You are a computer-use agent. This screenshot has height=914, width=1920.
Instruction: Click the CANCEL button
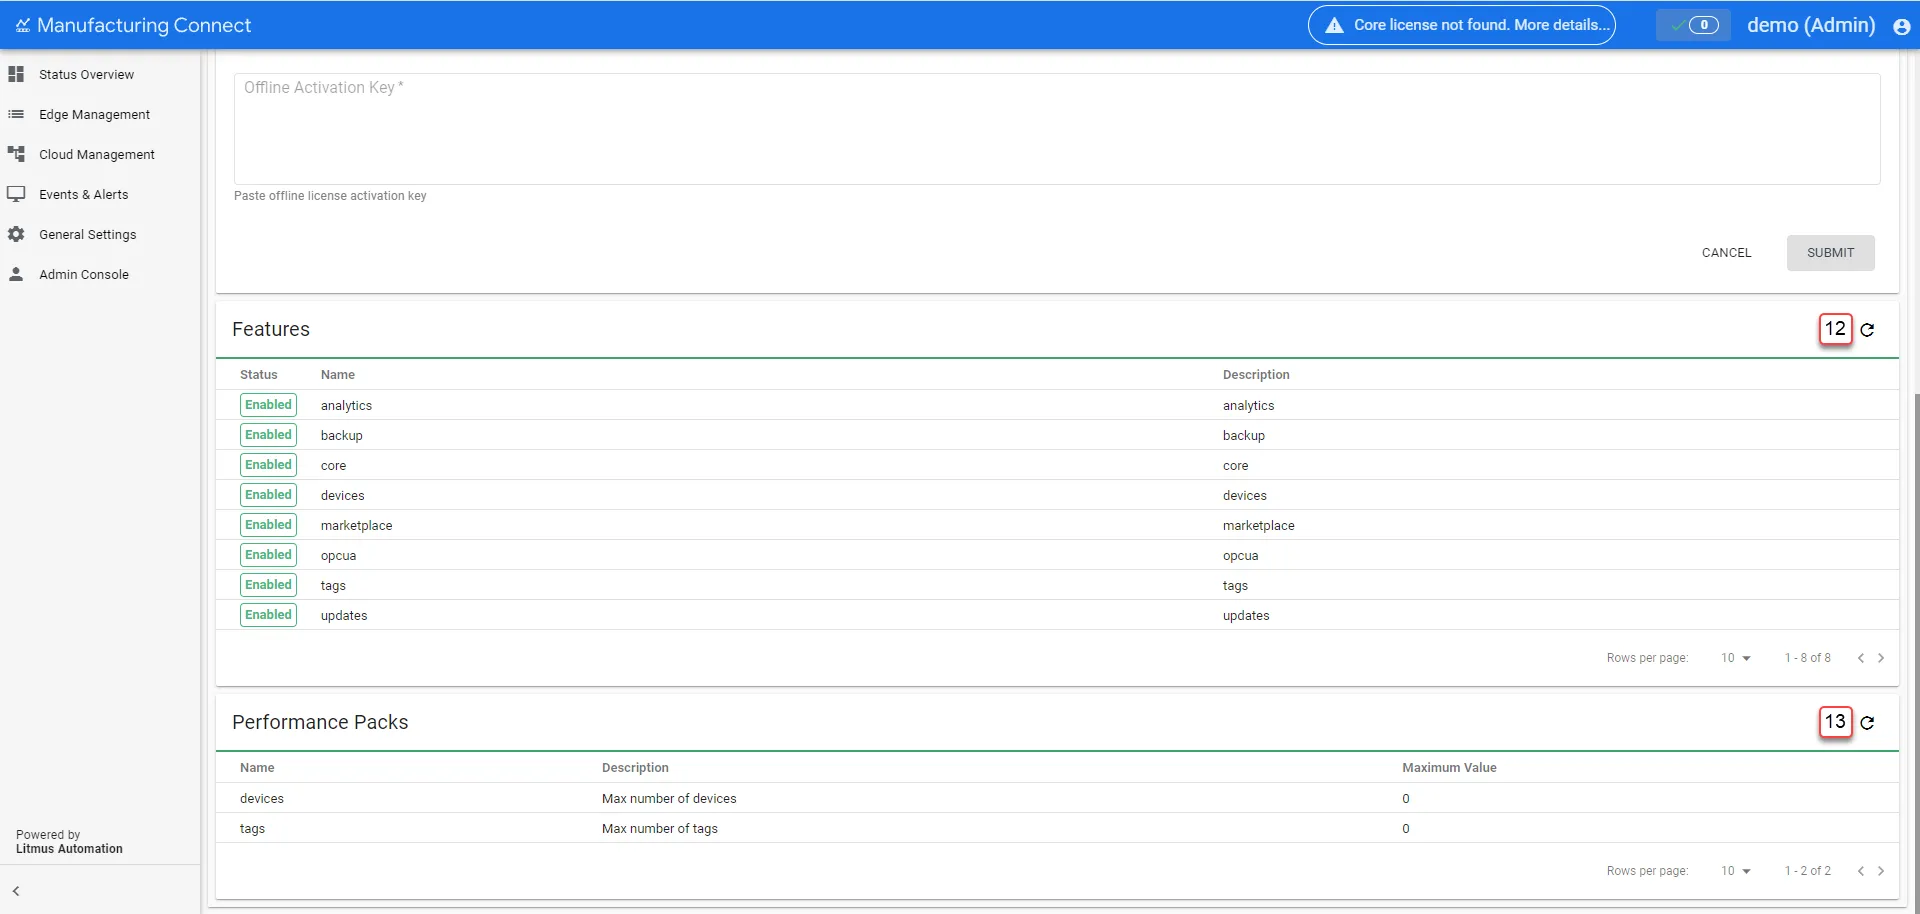click(1727, 253)
